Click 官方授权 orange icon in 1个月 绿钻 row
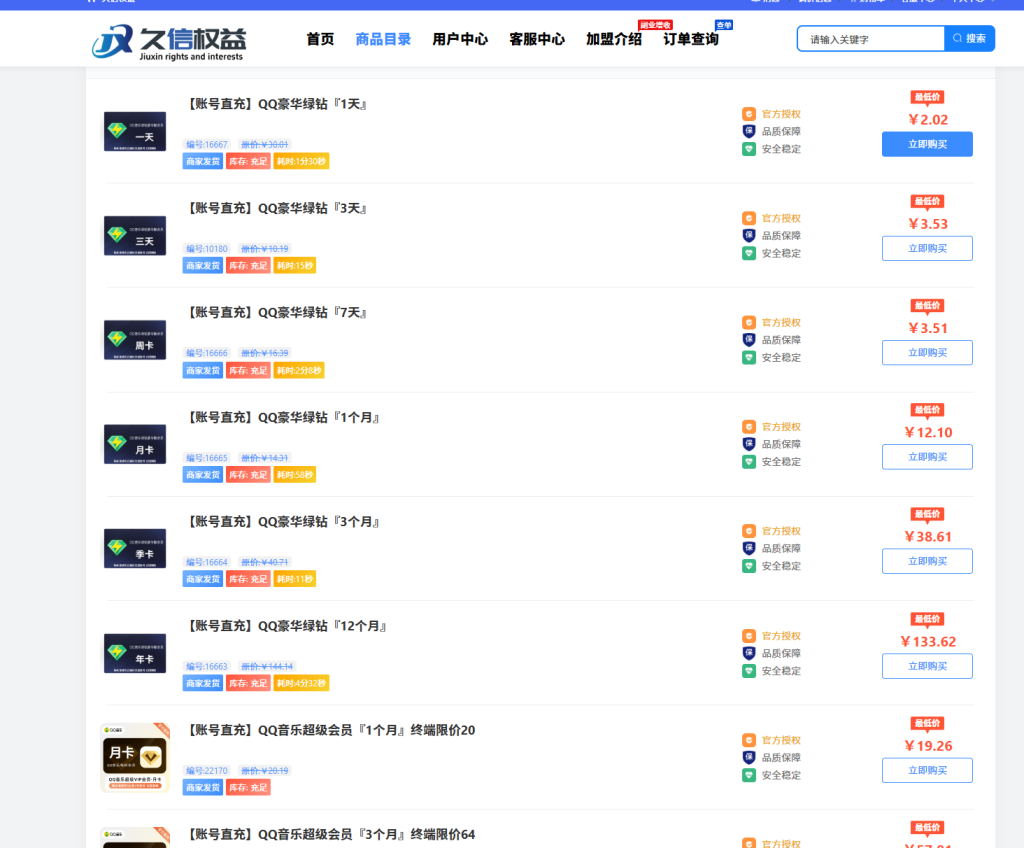 click(749, 427)
